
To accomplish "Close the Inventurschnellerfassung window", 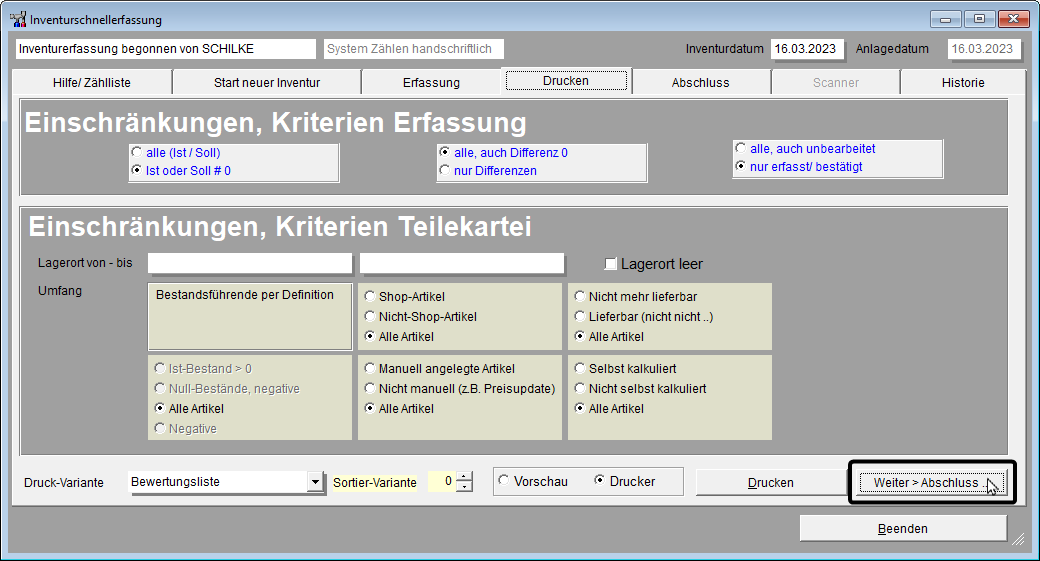I will point(1013,19).
